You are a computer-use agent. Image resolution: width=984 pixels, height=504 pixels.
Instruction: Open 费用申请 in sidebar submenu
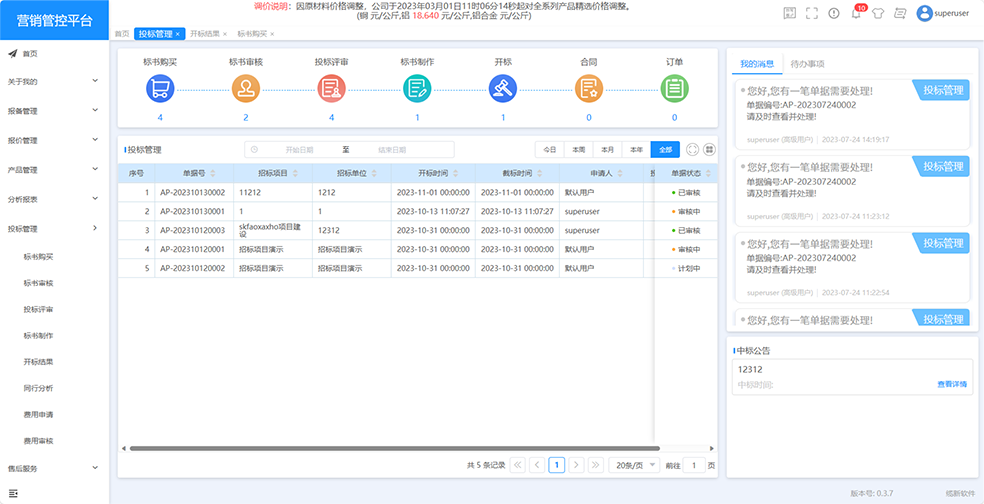tap(38, 414)
